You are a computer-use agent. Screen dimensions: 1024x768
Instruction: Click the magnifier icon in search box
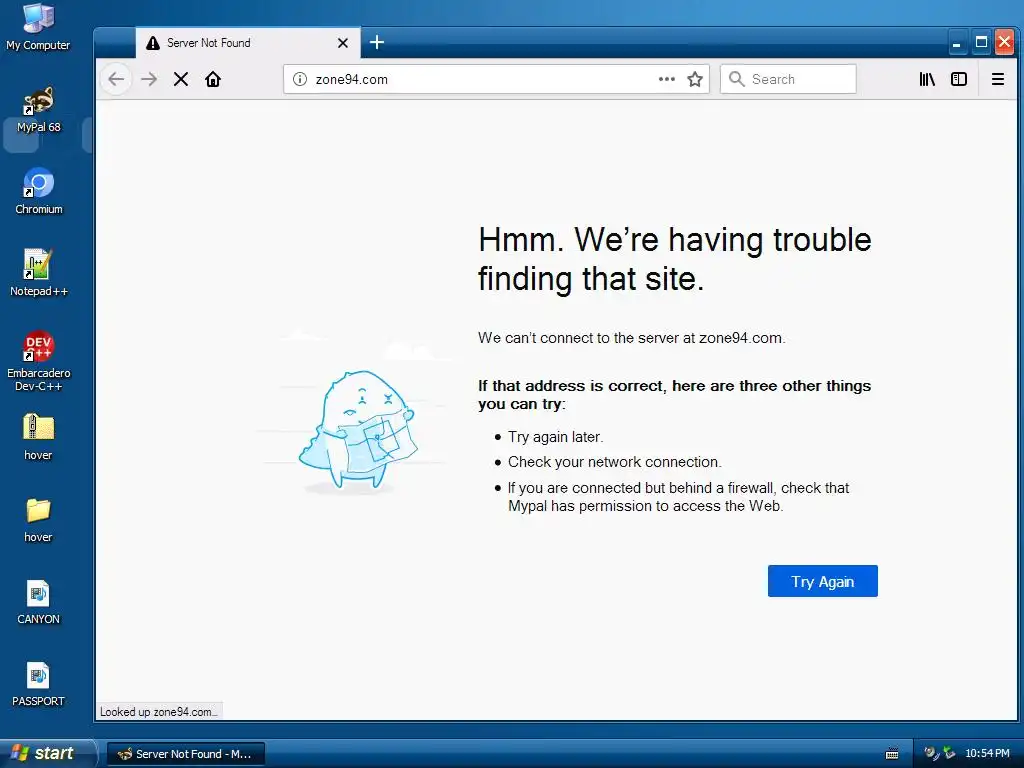pyautogui.click(x=737, y=79)
